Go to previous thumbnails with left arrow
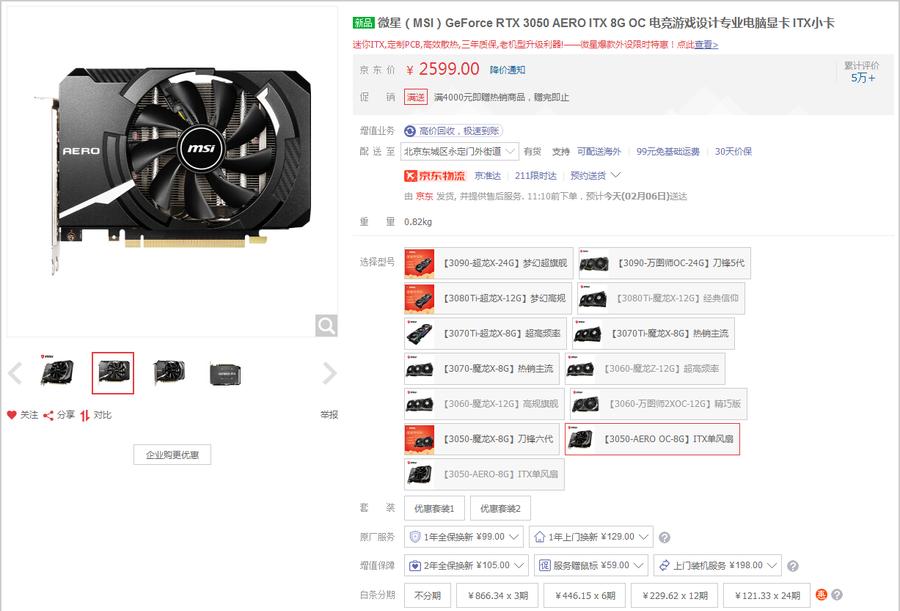The image size is (900, 611). point(15,373)
